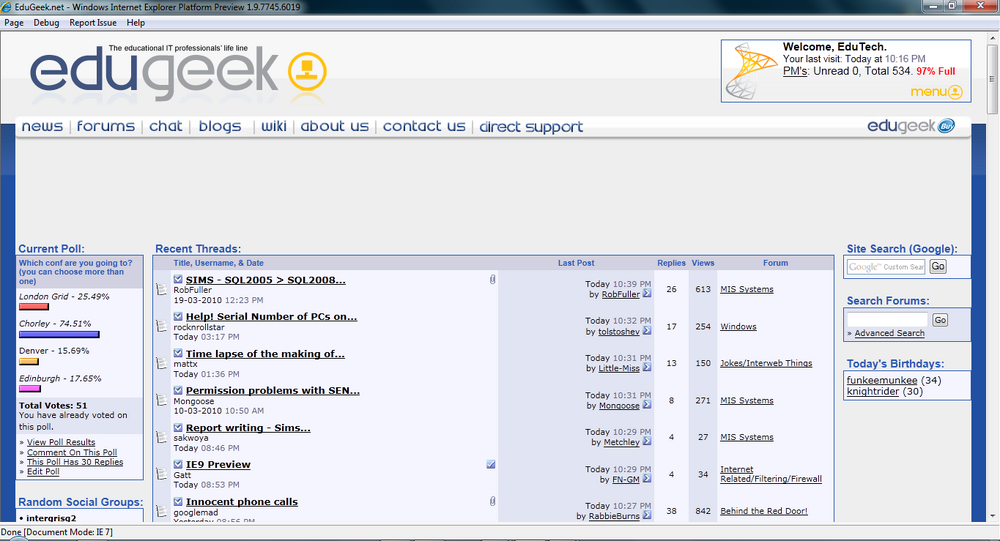This screenshot has width=1000, height=541.
Task: Click the Edit Poll link
Action: pos(43,471)
